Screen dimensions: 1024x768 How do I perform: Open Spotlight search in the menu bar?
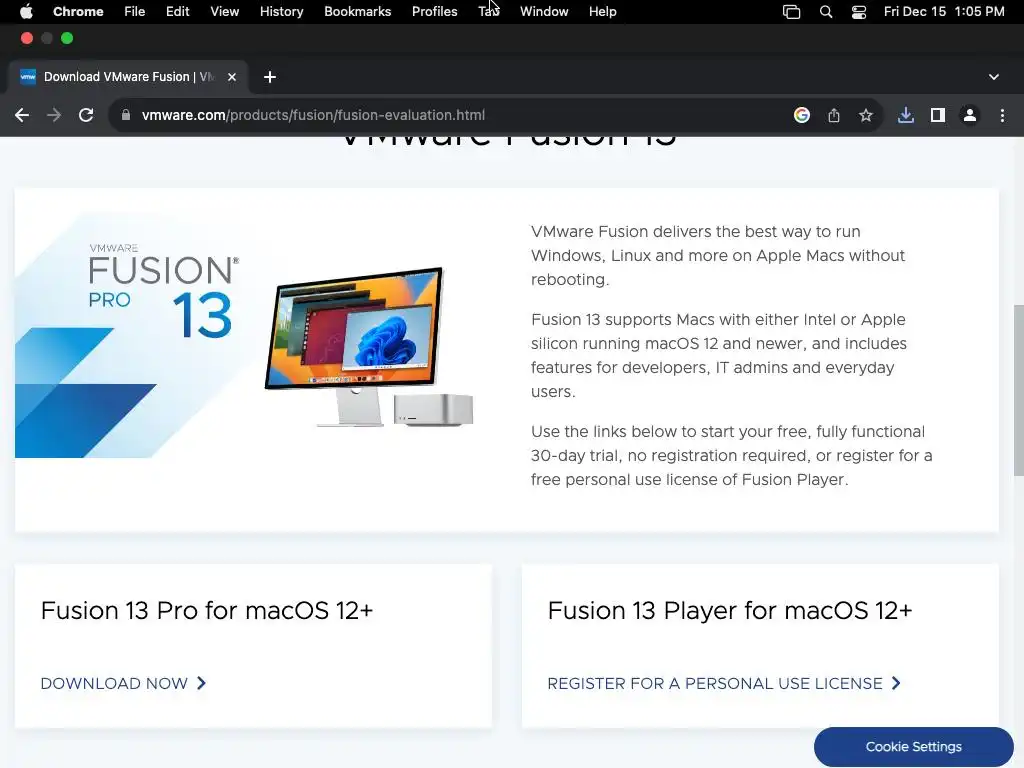point(826,12)
